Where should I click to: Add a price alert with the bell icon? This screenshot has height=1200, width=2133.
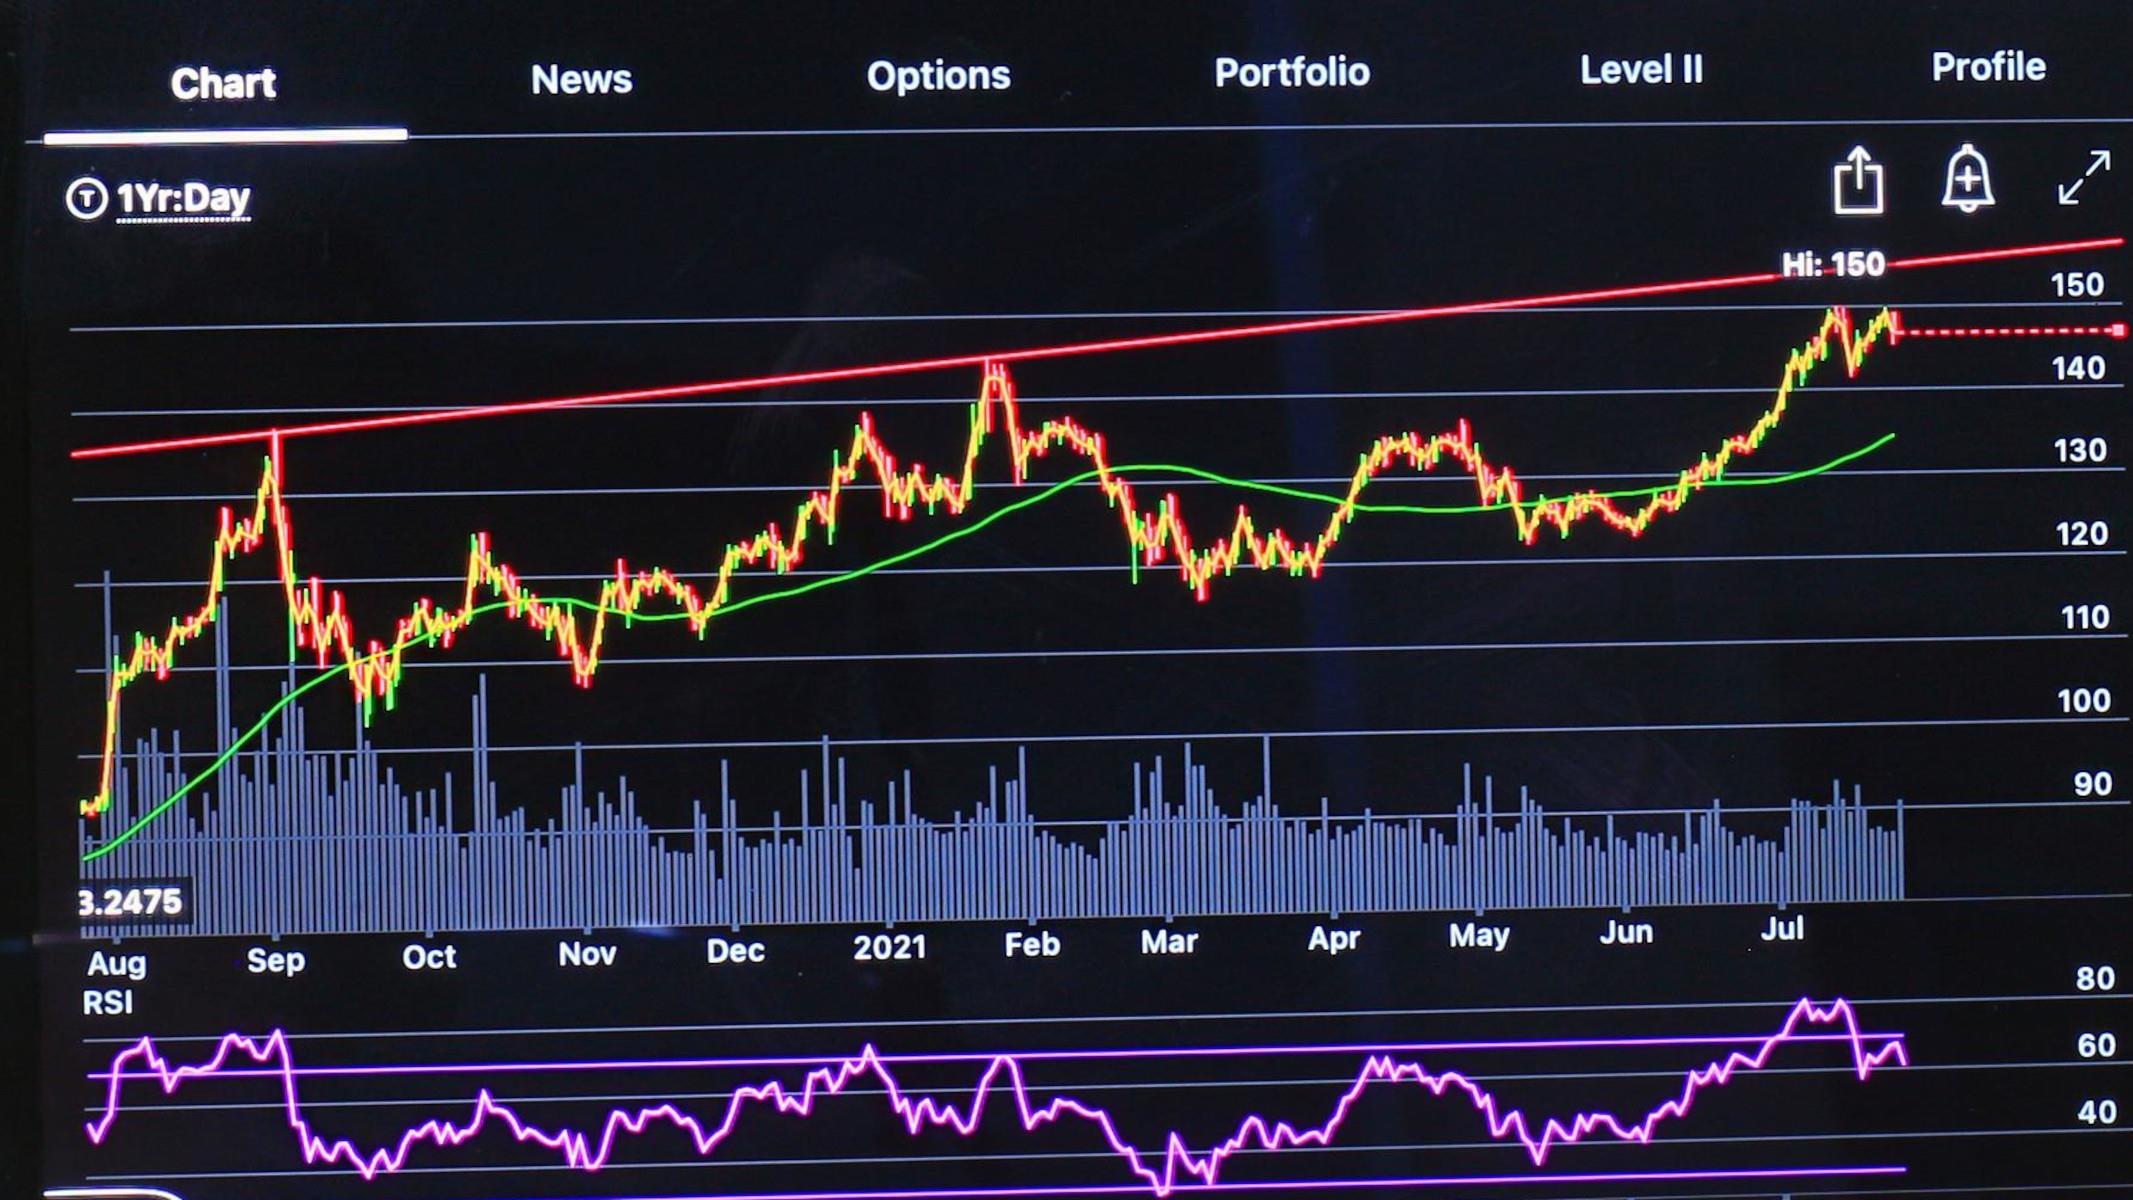pyautogui.click(x=1967, y=180)
